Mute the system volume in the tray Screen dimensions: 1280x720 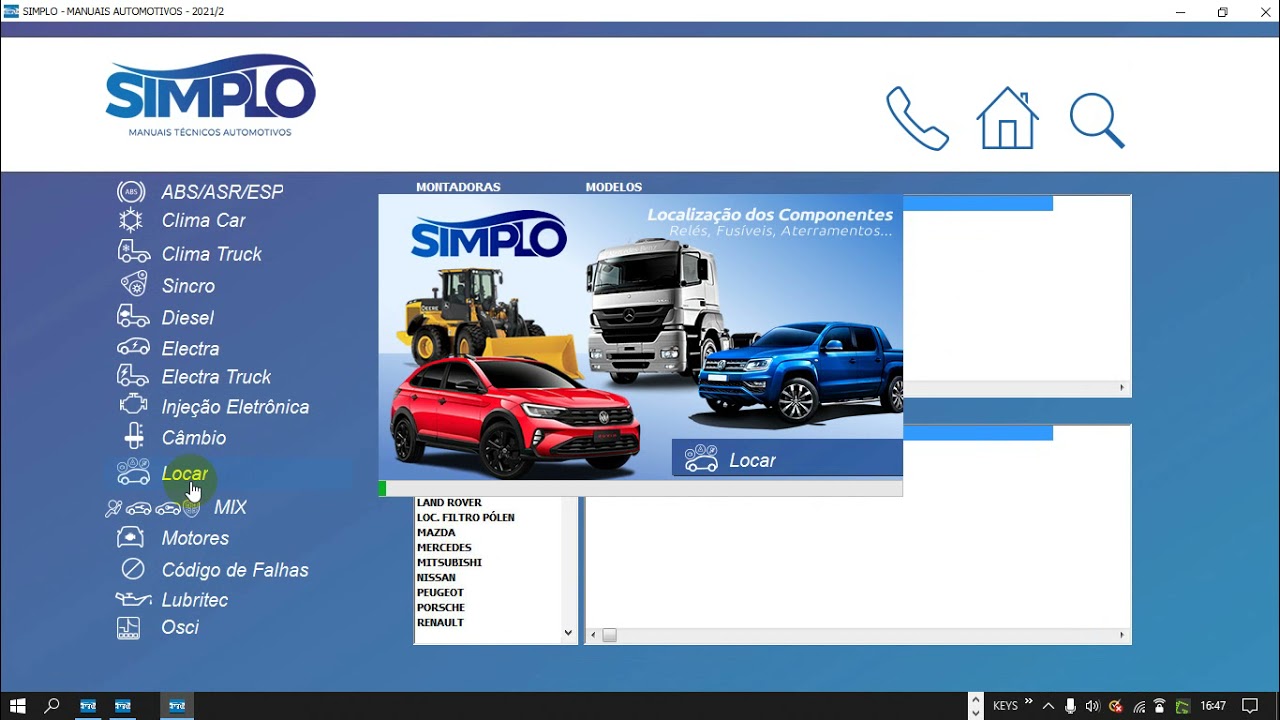tap(1092, 705)
